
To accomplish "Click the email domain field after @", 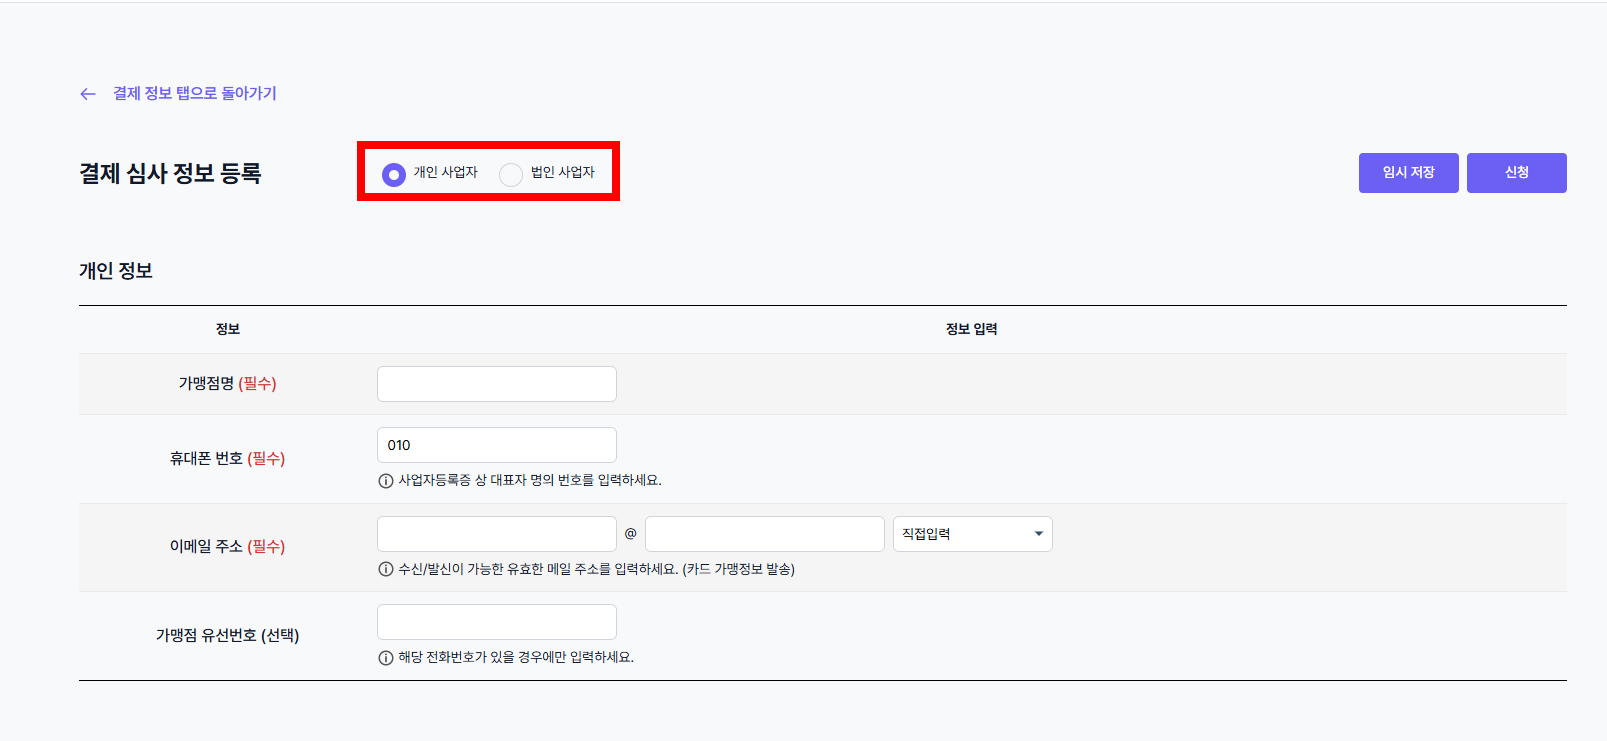I will click(765, 534).
